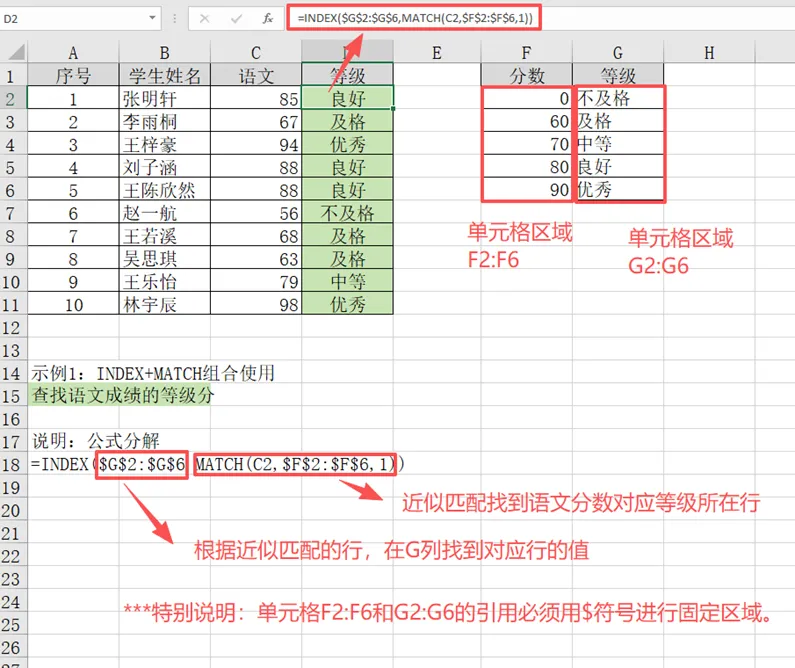Click score cell 94

[256, 144]
